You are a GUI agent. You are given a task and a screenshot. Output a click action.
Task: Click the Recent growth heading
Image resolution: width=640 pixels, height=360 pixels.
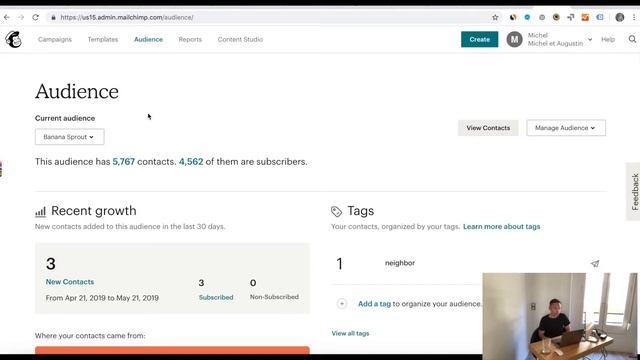[x=94, y=211]
